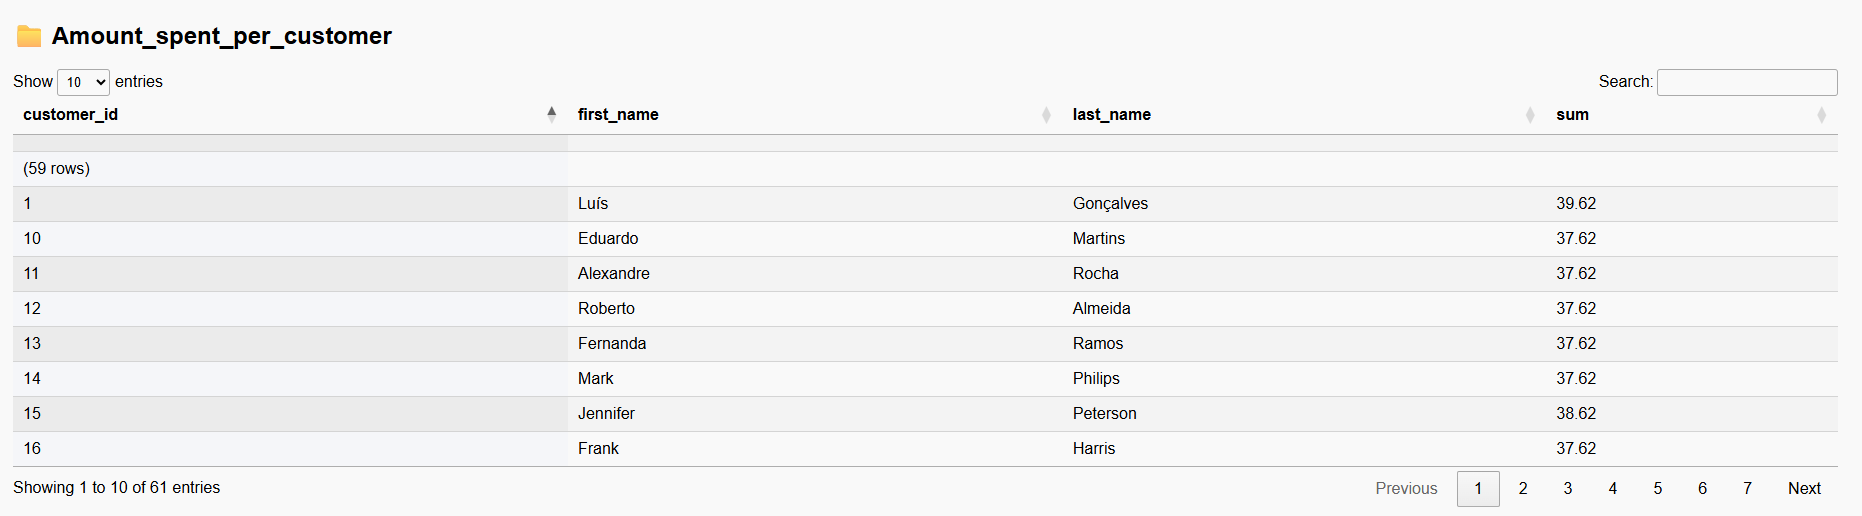
Task: Click the sum column sort arrows icon
Action: pos(1821,114)
